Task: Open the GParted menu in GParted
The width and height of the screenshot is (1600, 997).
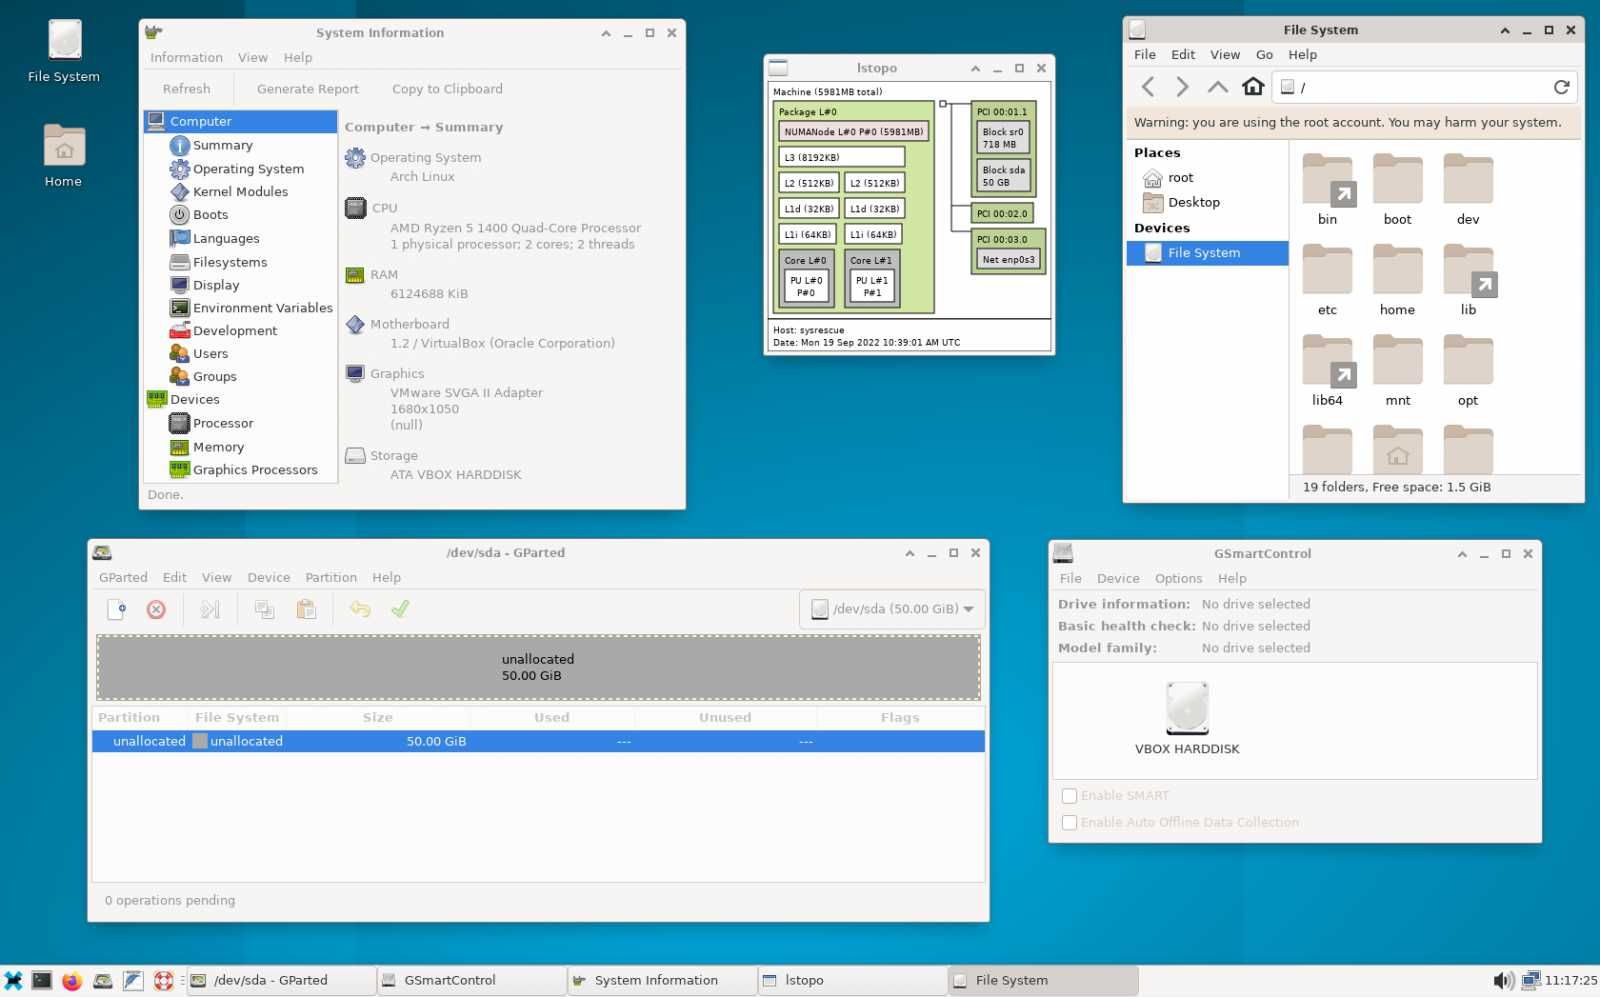Action: pos(123,578)
